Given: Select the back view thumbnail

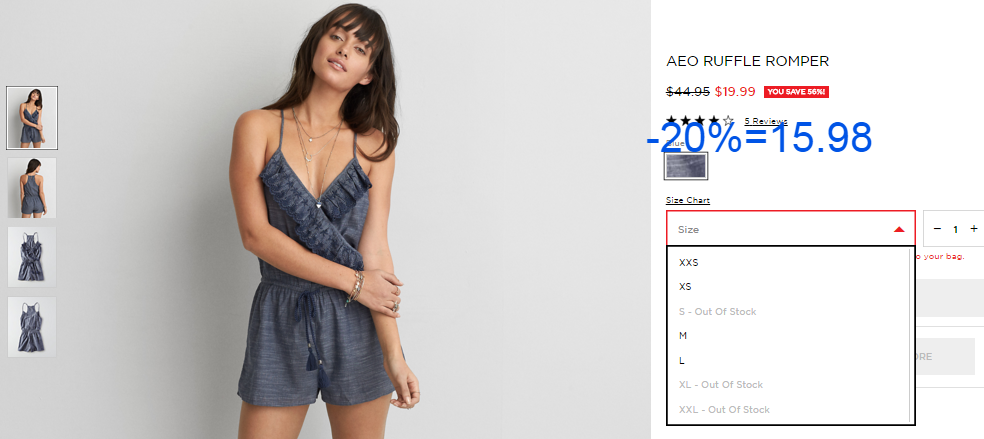Looking at the screenshot, I should pyautogui.click(x=32, y=188).
